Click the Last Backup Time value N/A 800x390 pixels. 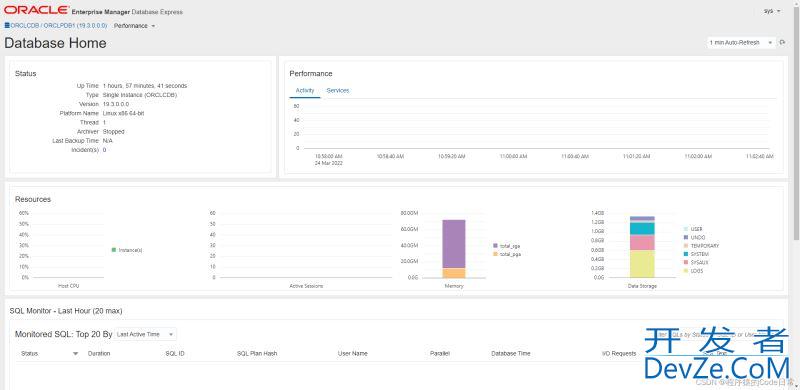click(108, 141)
